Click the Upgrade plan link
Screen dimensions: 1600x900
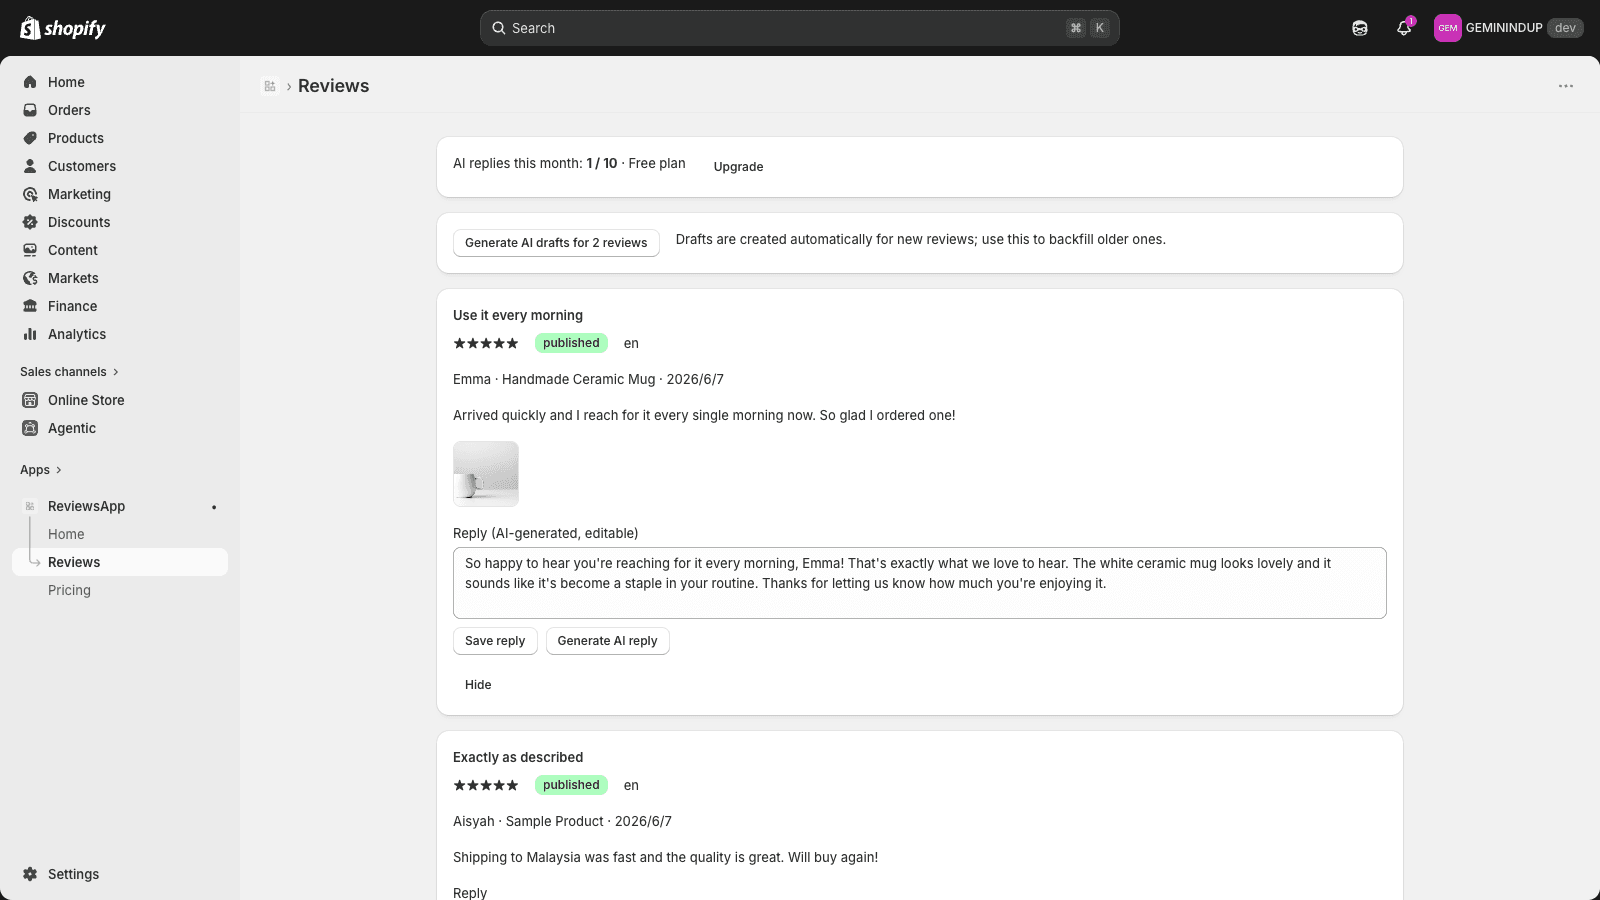coord(738,167)
